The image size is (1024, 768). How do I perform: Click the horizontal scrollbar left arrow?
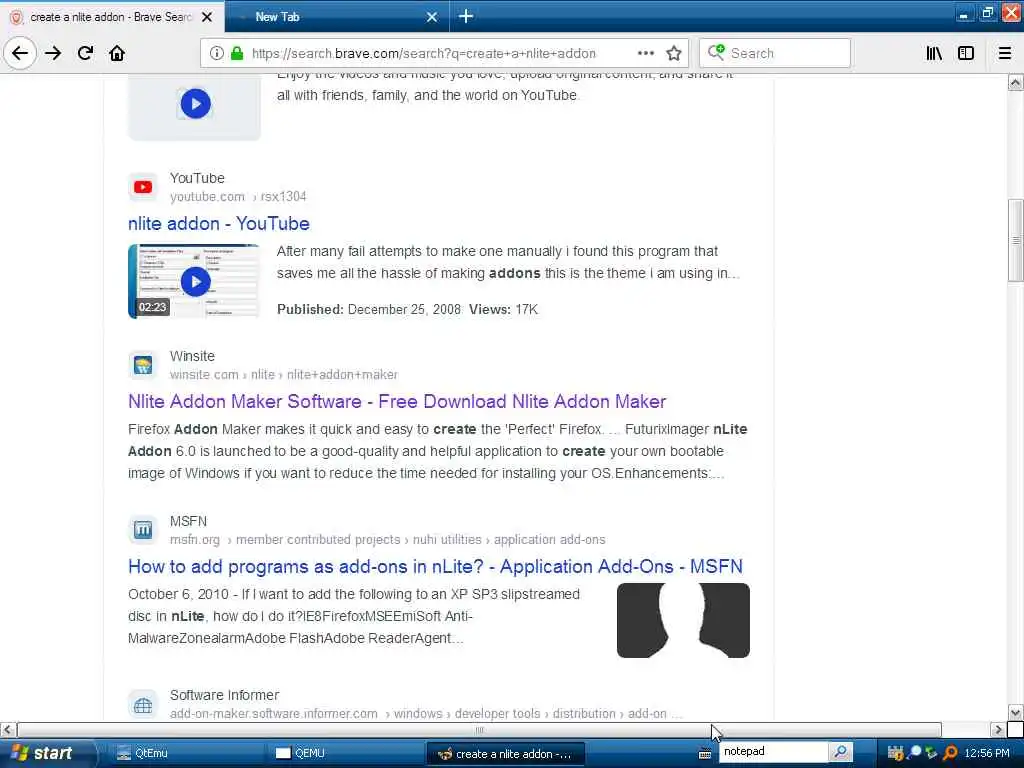tap(7, 729)
